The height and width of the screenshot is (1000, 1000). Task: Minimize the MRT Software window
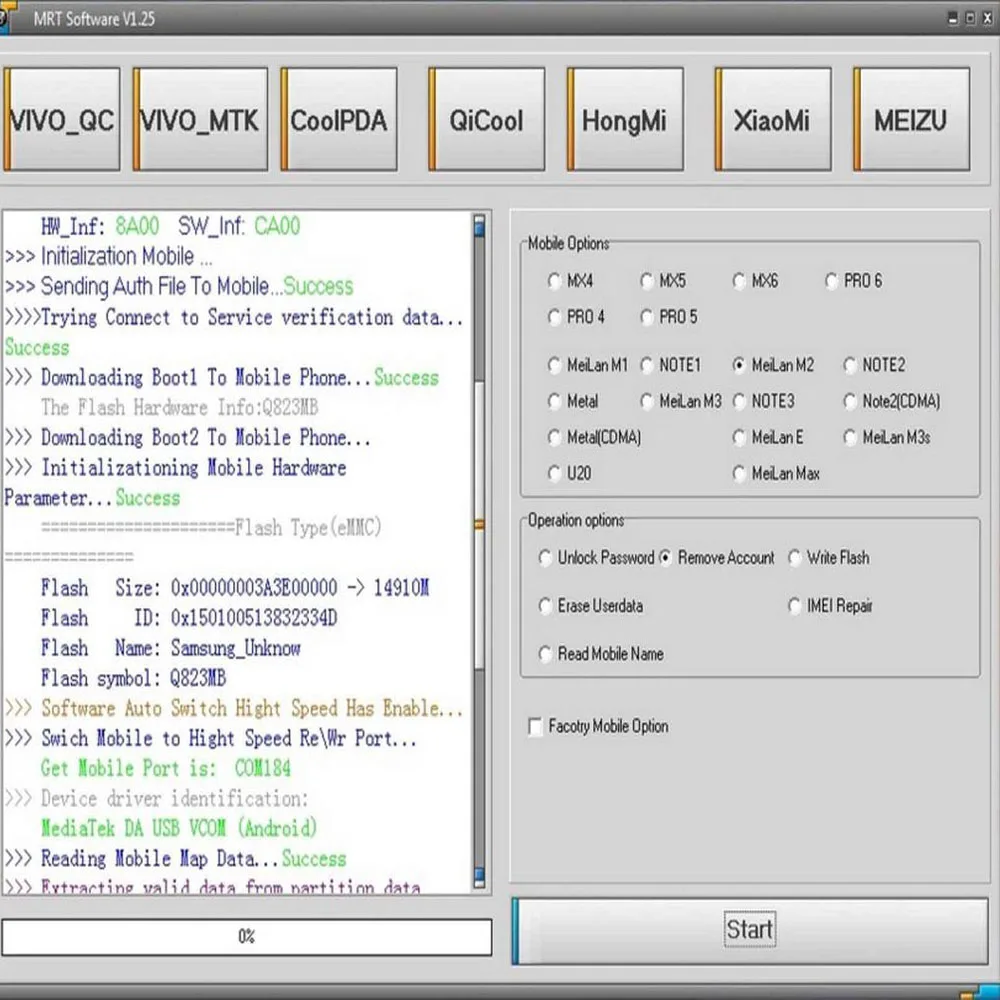click(x=953, y=18)
